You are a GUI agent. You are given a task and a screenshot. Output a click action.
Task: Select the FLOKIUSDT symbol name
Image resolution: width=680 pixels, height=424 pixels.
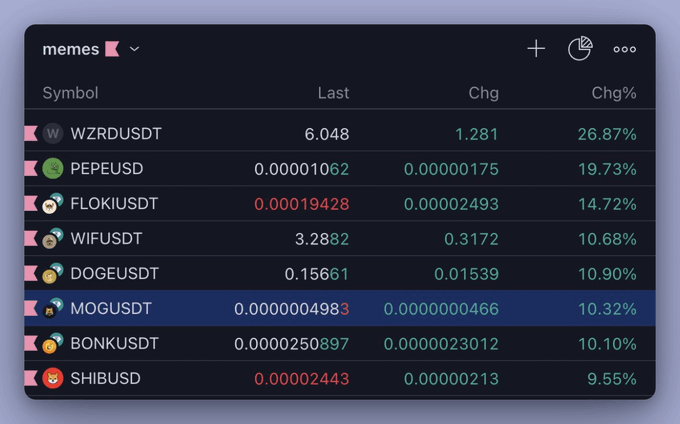pos(114,203)
